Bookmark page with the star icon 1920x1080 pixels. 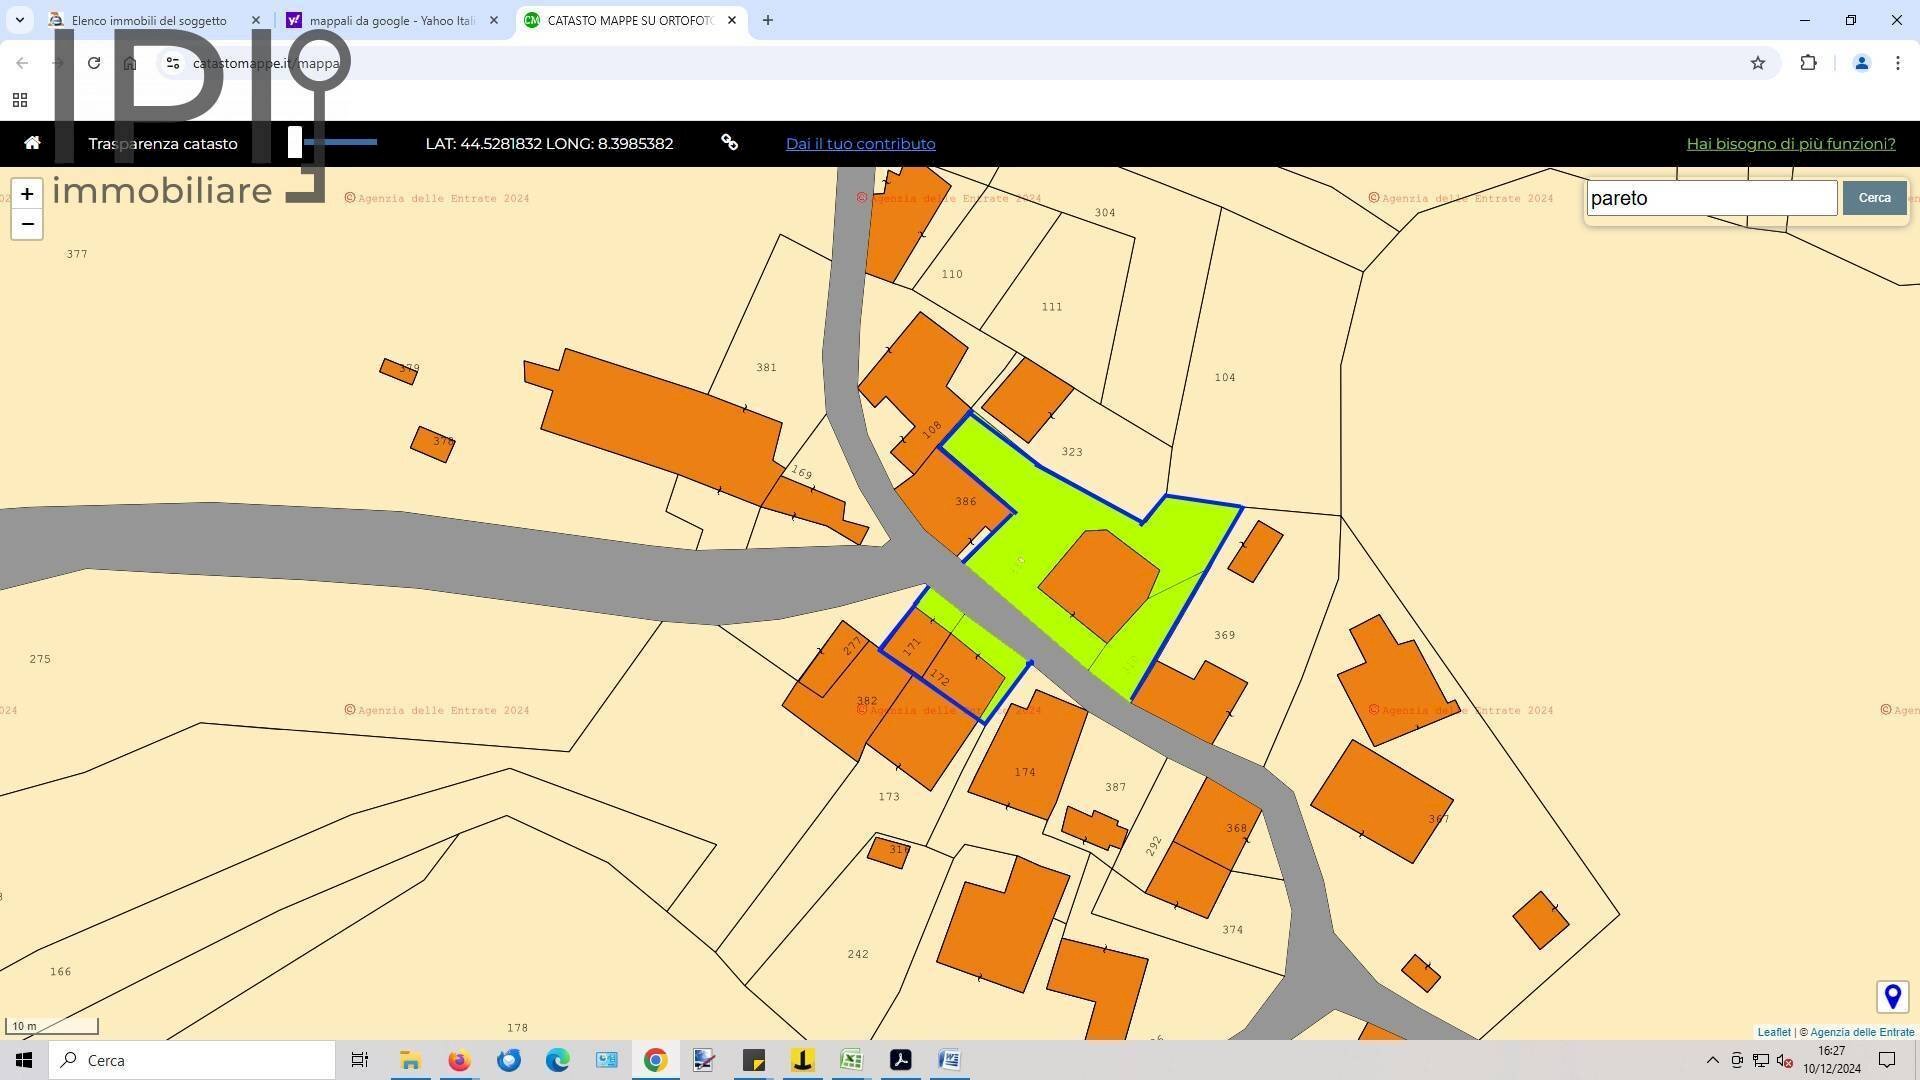(1758, 63)
